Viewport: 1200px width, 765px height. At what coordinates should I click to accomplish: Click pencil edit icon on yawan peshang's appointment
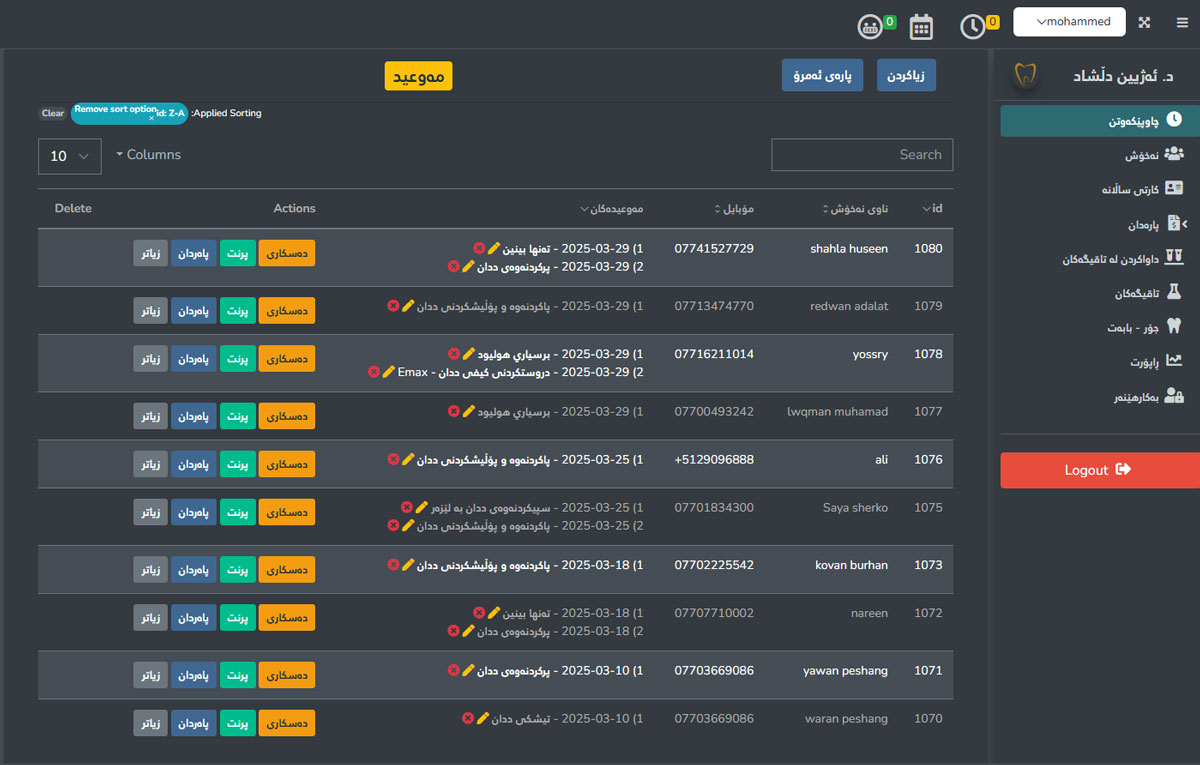click(468, 670)
